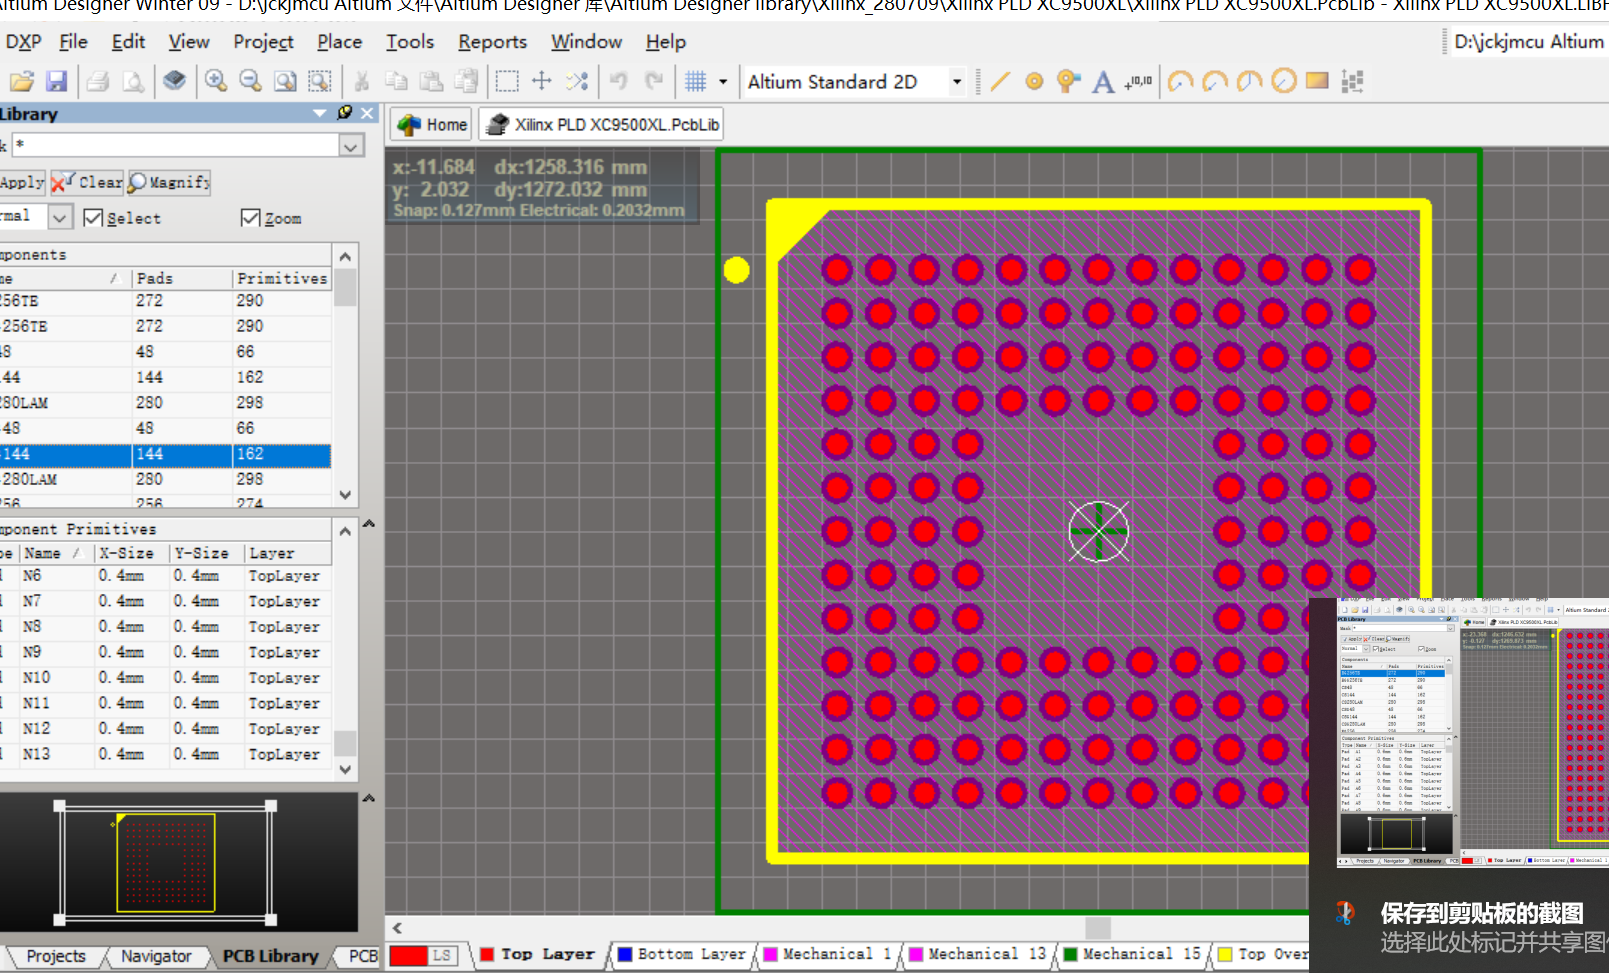Image resolution: width=1609 pixels, height=973 pixels.
Task: Undo the last action
Action: (618, 82)
